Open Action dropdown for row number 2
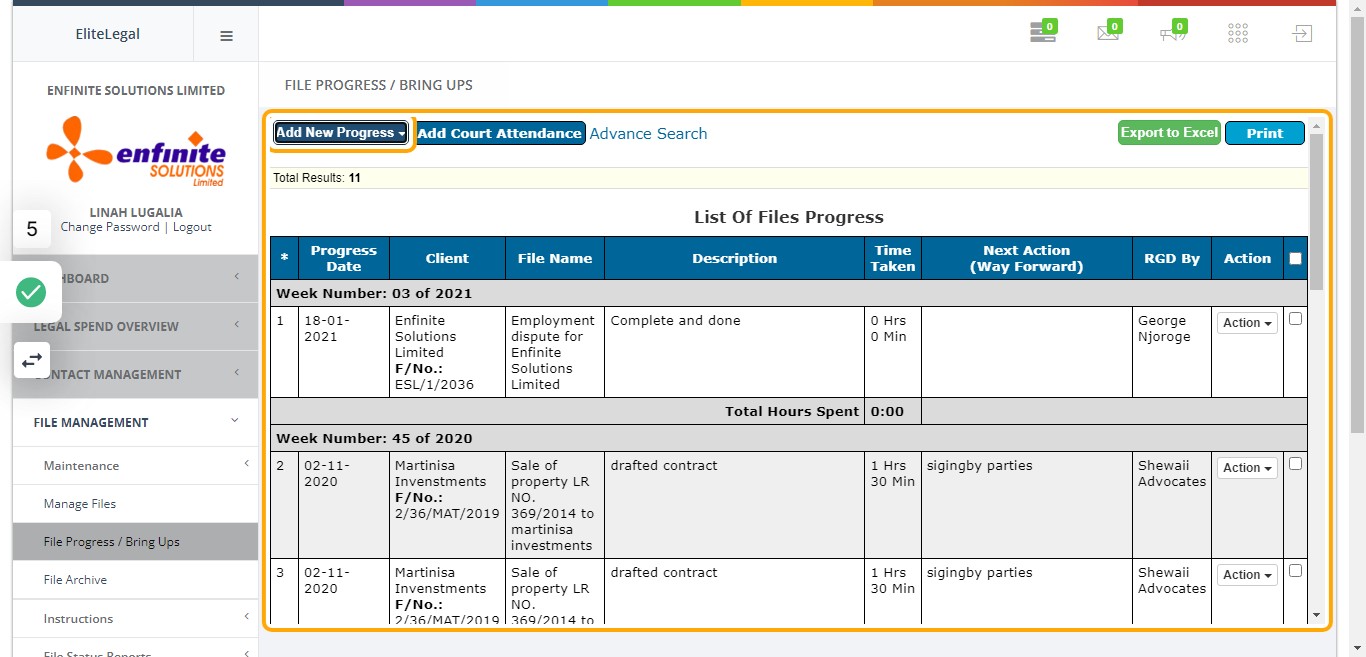Screen dimensions: 1366x657 [1247, 468]
